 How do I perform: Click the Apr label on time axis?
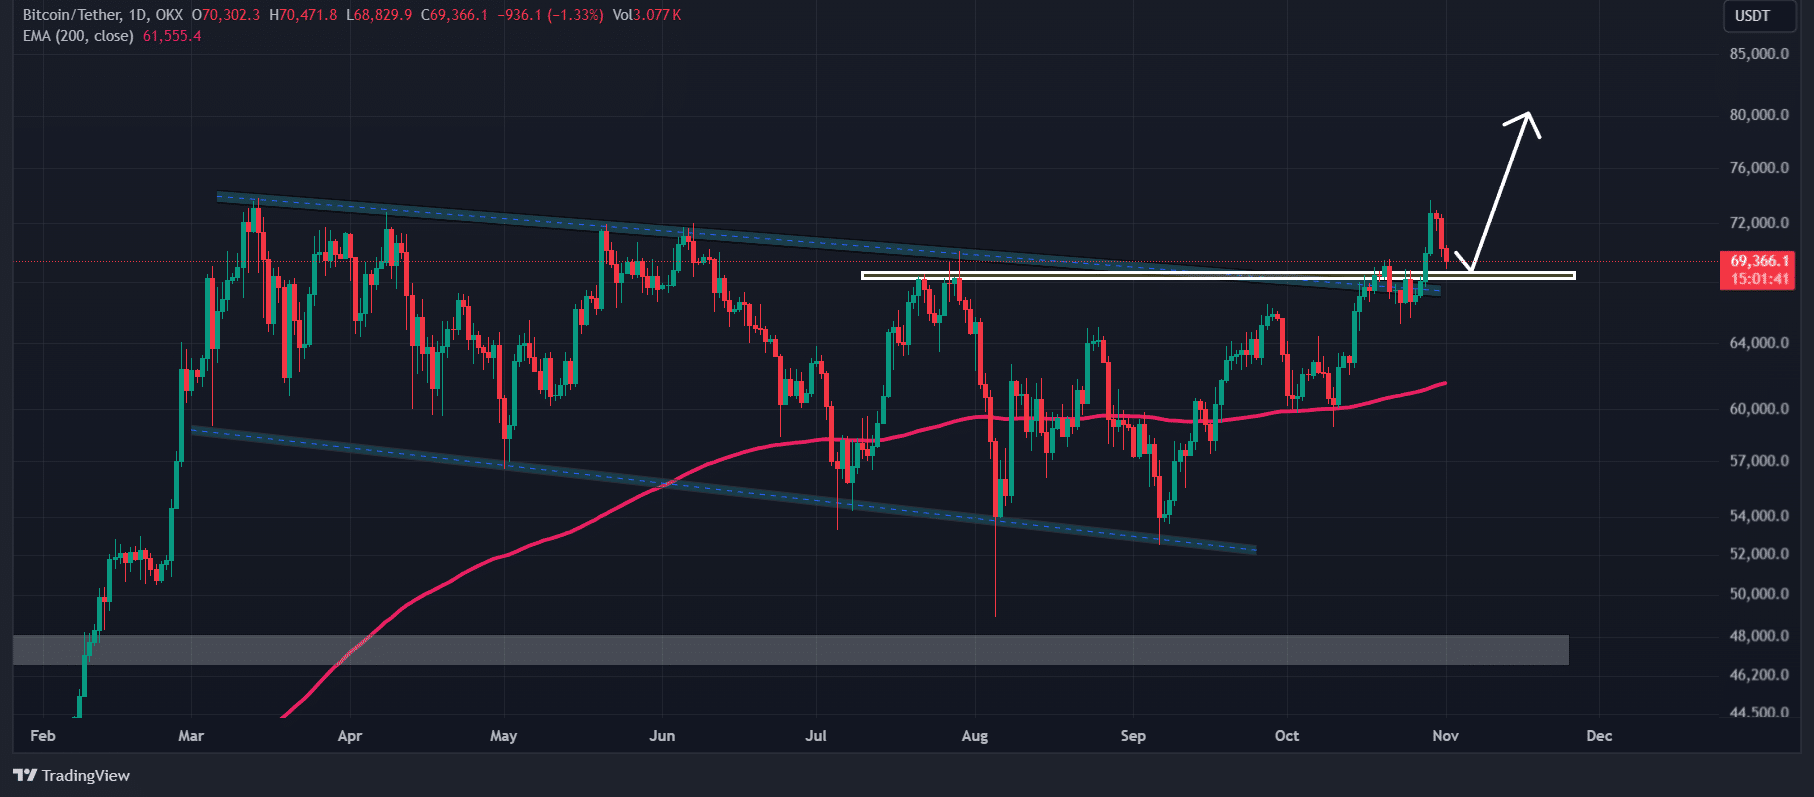350,736
